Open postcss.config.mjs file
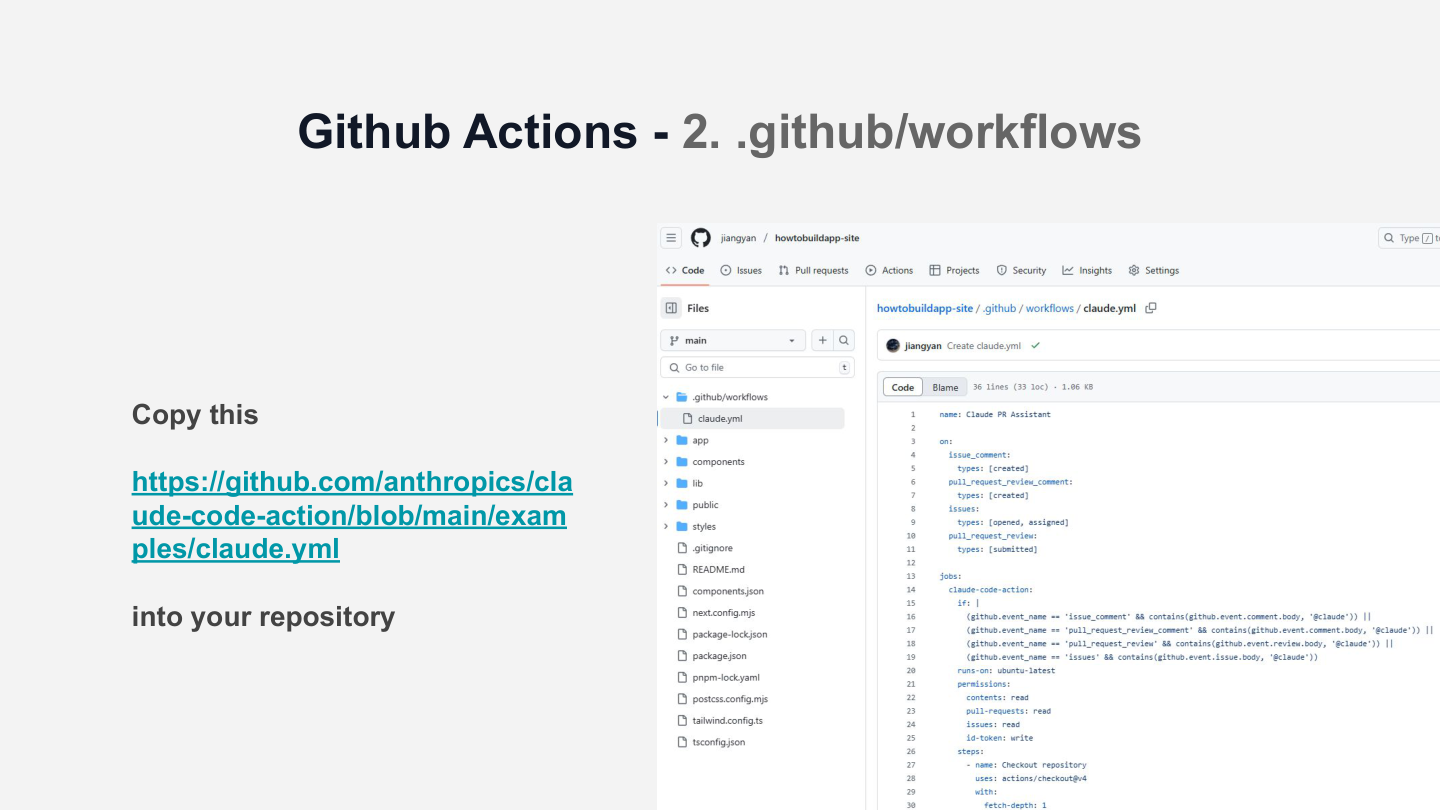The height and width of the screenshot is (810, 1440). [730, 699]
